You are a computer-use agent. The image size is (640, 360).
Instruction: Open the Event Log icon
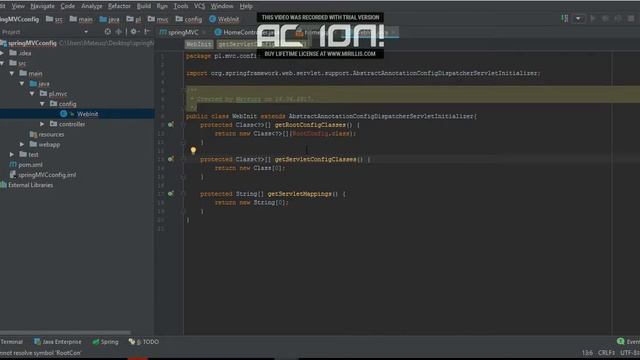[621, 342]
